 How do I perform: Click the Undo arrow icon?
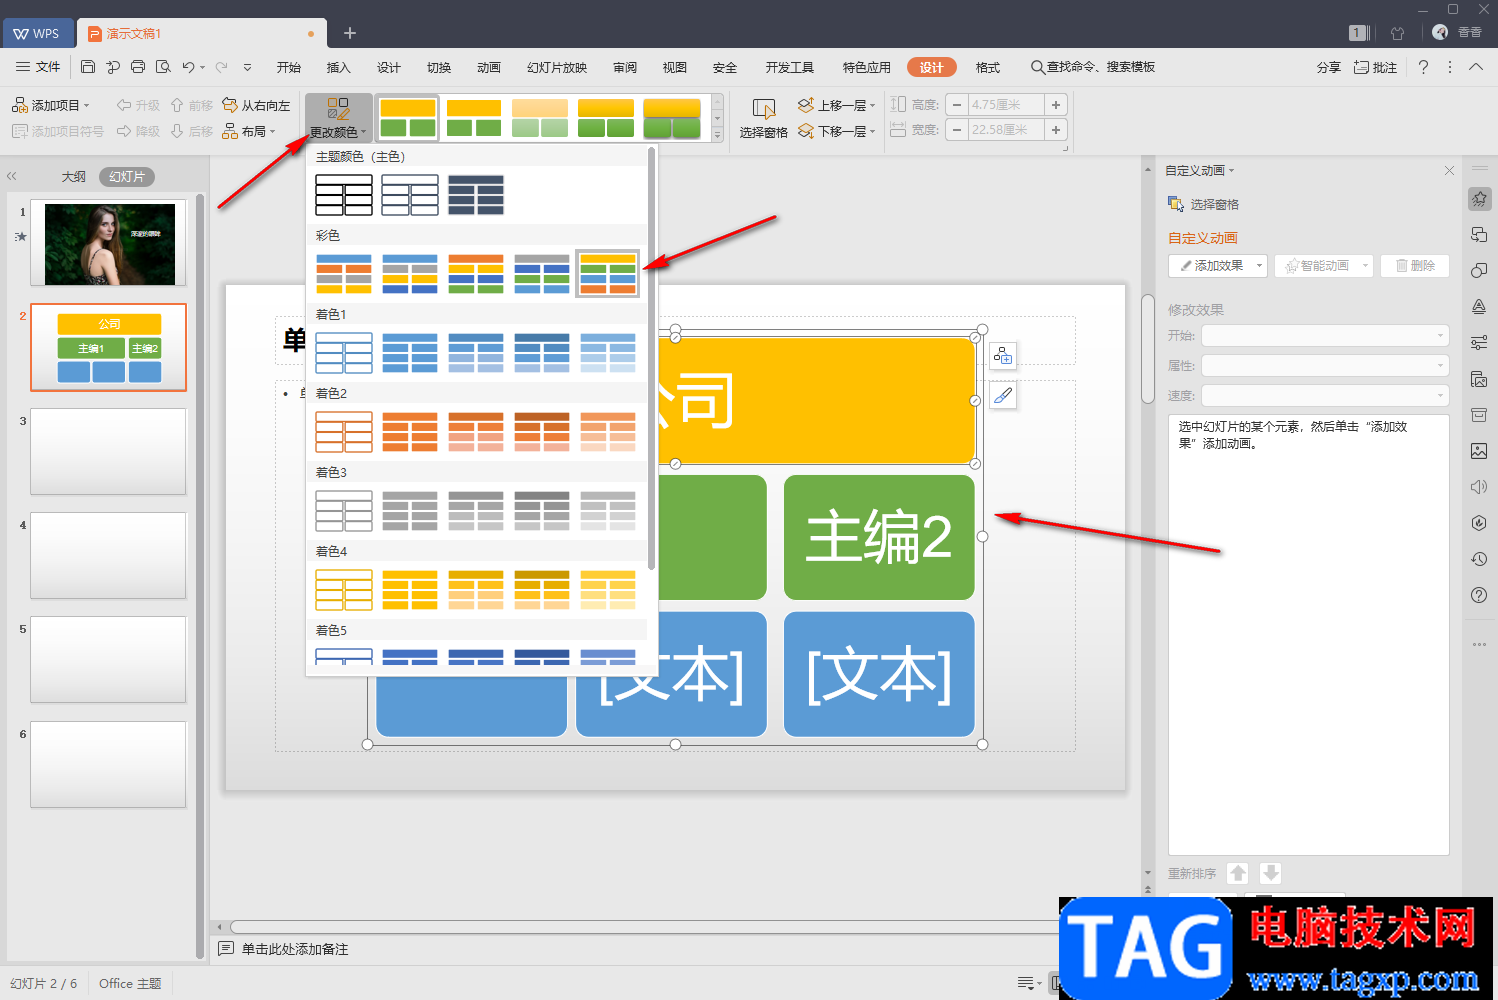pyautogui.click(x=188, y=67)
